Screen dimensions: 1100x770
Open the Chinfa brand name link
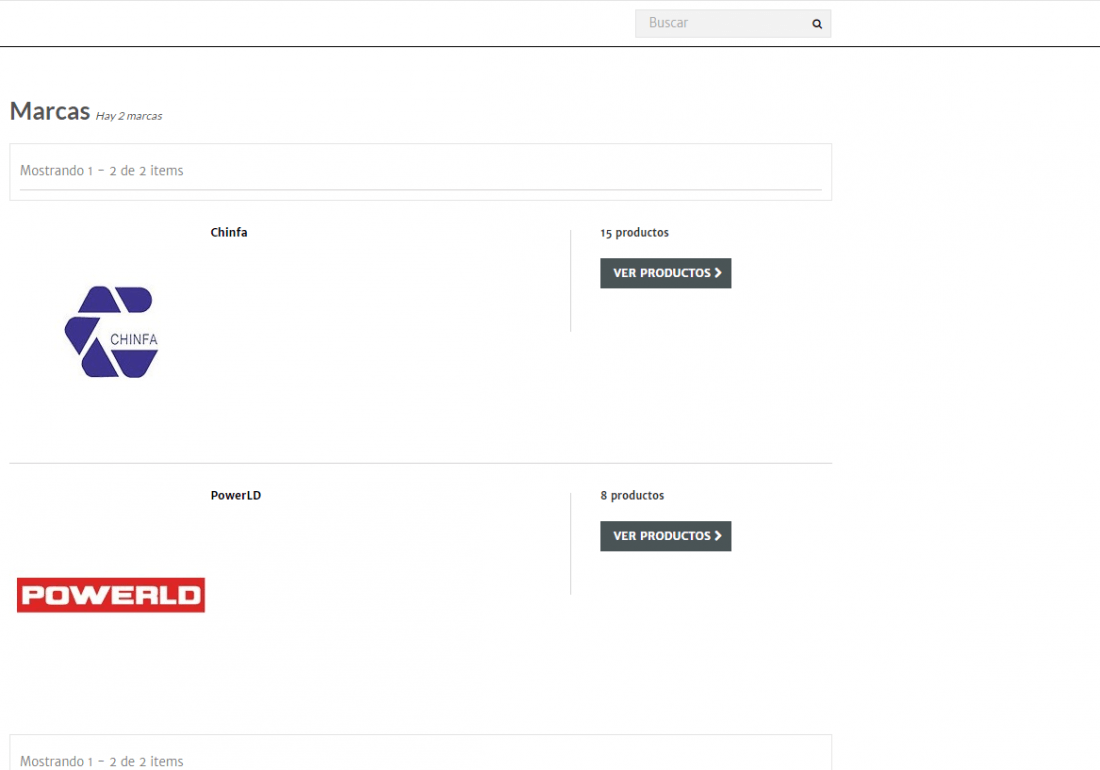229,232
